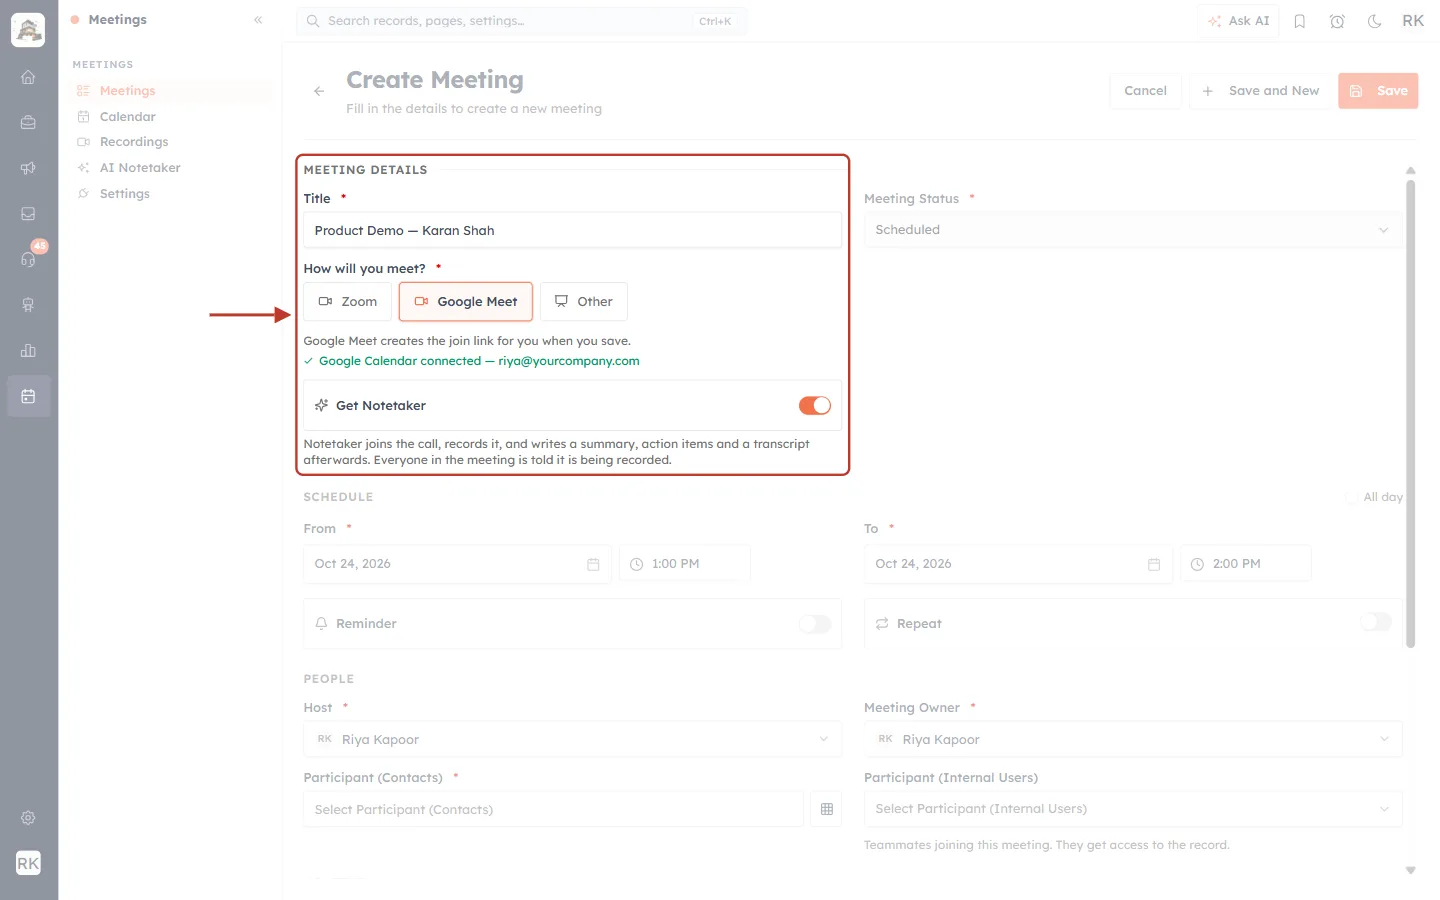The width and height of the screenshot is (1440, 900).
Task: Go to Recordings in the sidebar
Action: coord(134,142)
